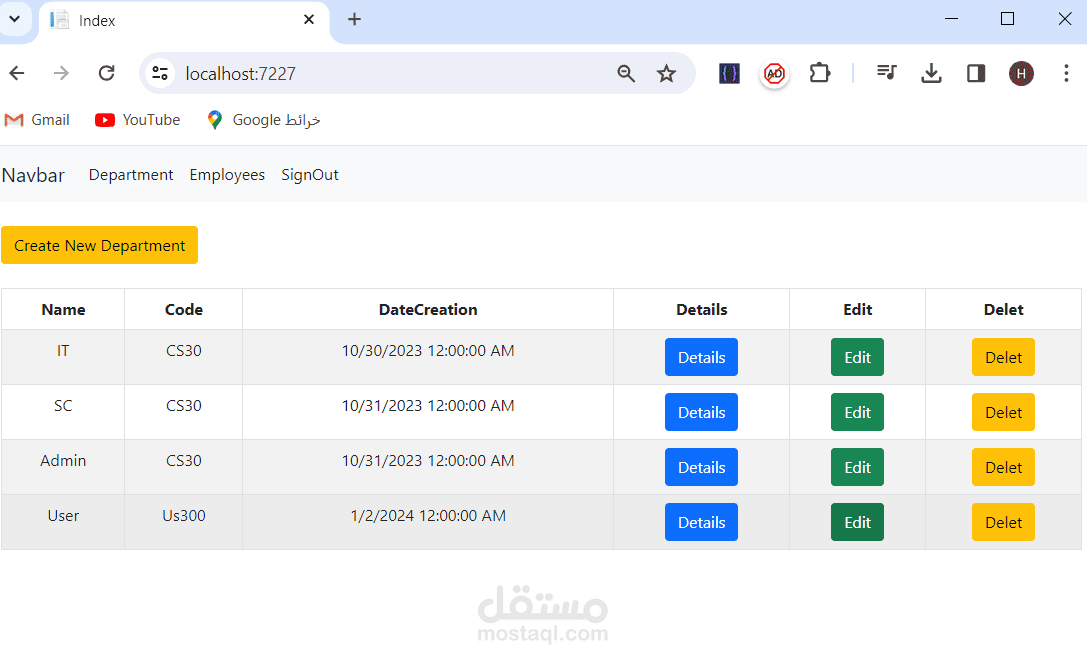This screenshot has height=658, width=1087.
Task: Show browser downloads
Action: coord(931,73)
